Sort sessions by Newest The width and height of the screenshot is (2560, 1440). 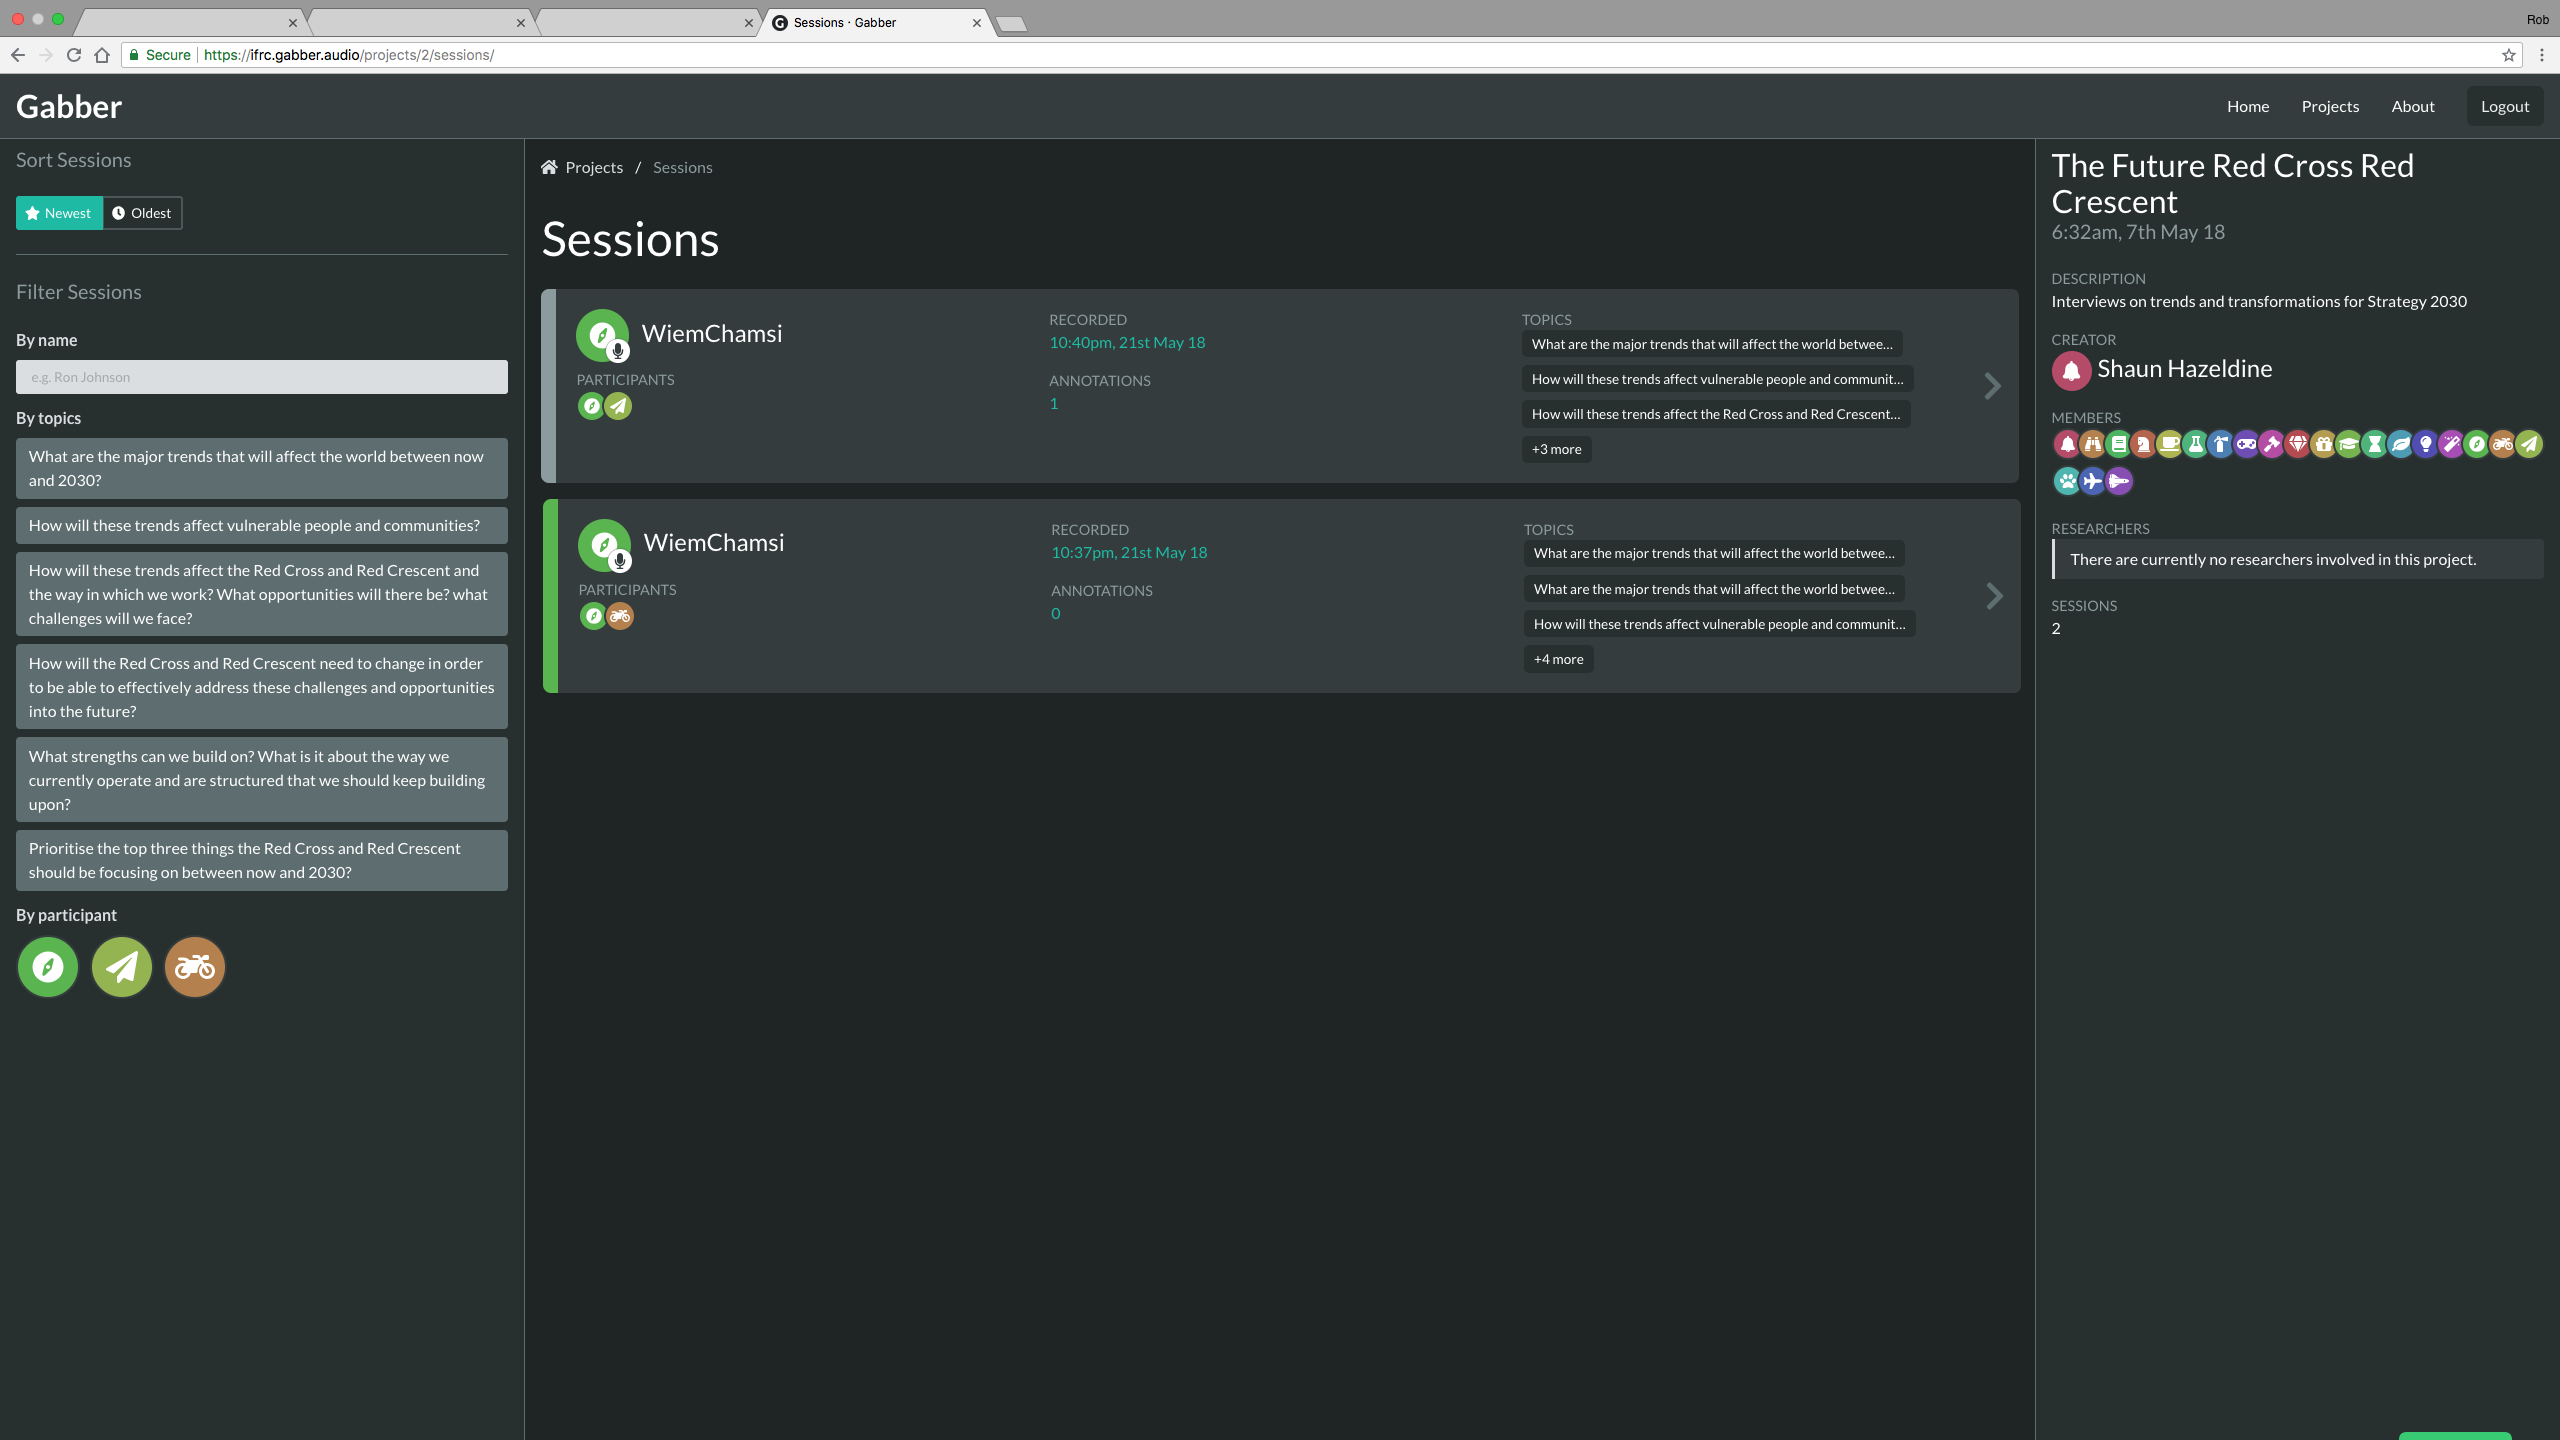click(59, 213)
